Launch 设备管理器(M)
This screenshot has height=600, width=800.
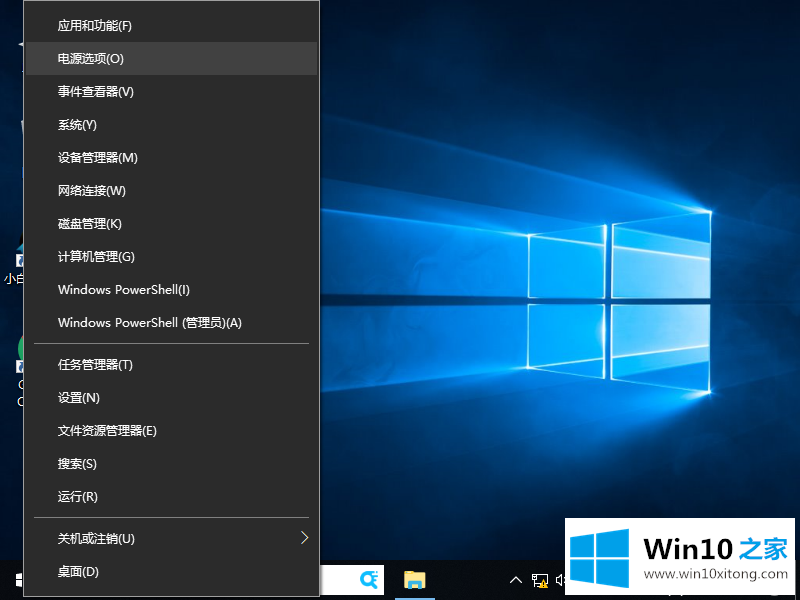tap(171, 158)
